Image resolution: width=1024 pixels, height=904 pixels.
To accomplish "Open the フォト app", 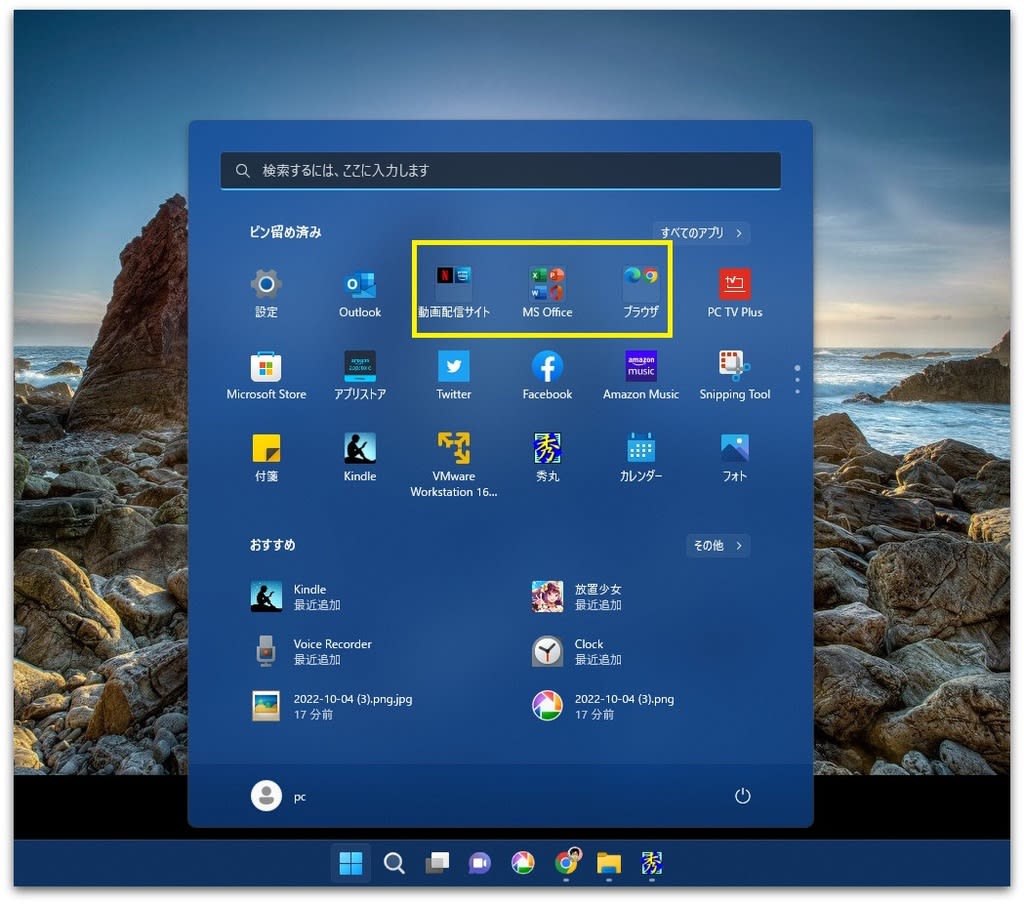I will (x=735, y=457).
